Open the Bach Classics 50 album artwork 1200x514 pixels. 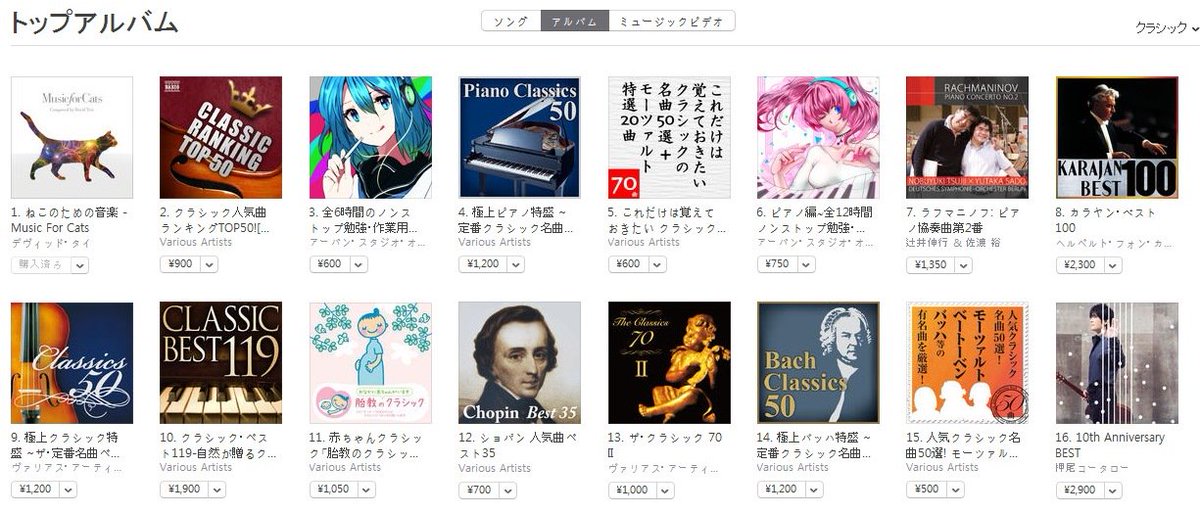(818, 363)
